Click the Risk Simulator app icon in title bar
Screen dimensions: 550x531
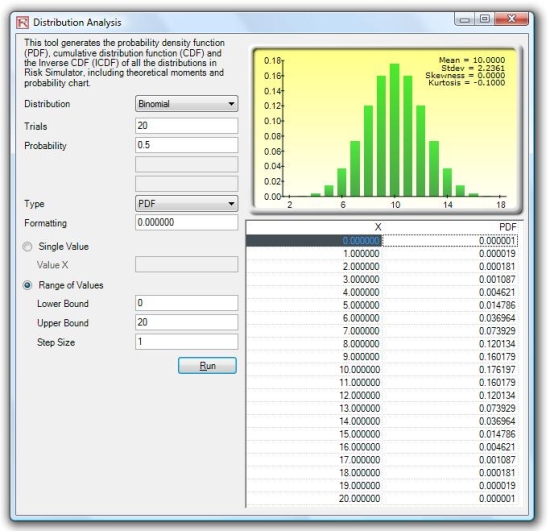(23, 22)
